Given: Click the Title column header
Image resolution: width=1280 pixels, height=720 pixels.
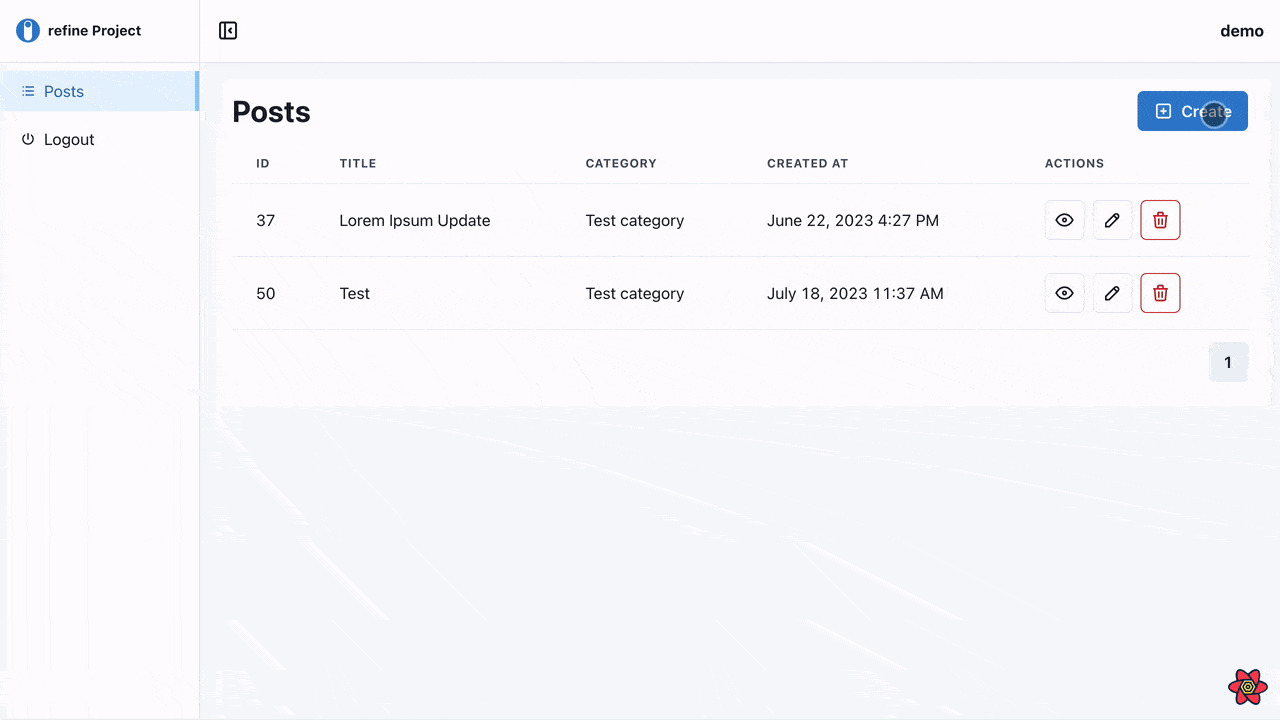Looking at the screenshot, I should [358, 163].
